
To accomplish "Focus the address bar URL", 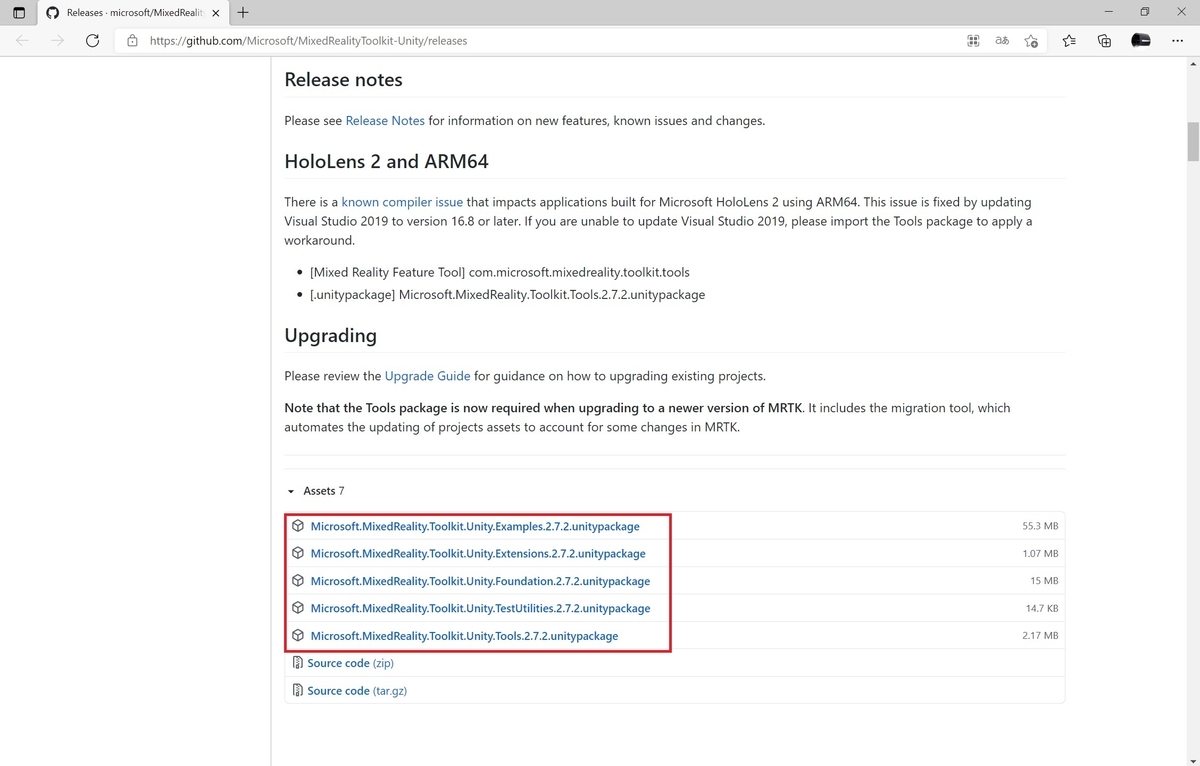I will click(x=308, y=41).
